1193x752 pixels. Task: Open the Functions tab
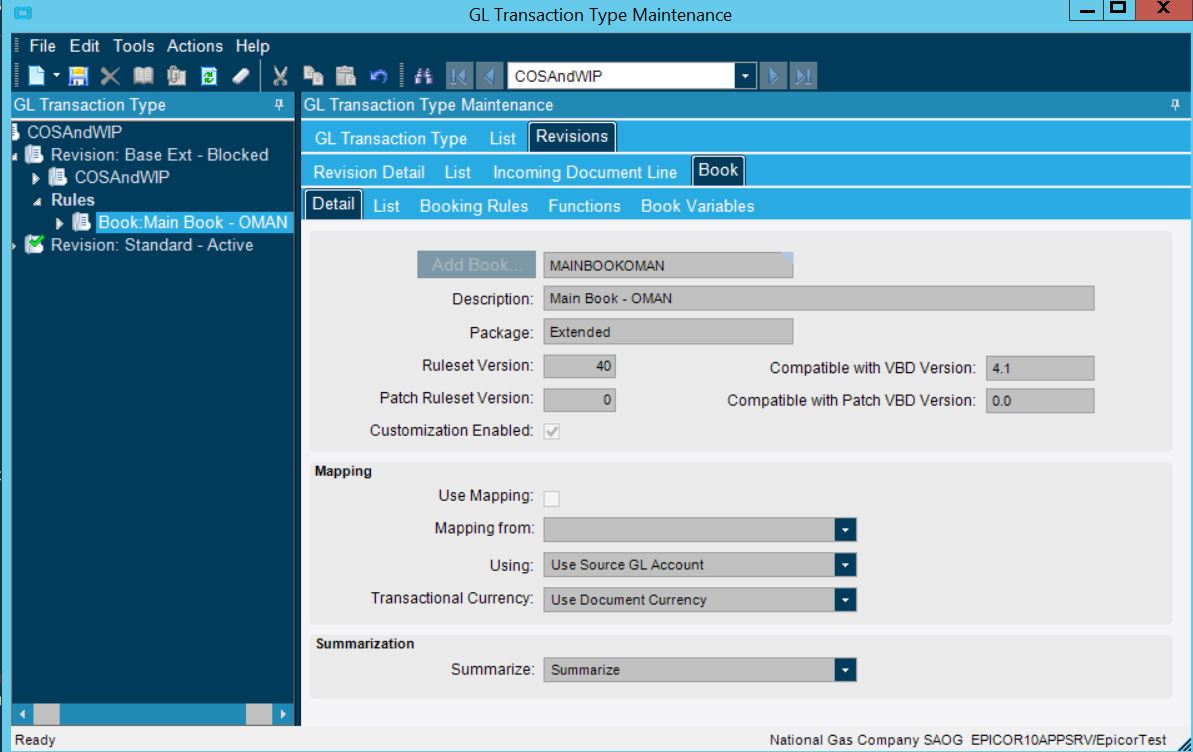point(584,206)
